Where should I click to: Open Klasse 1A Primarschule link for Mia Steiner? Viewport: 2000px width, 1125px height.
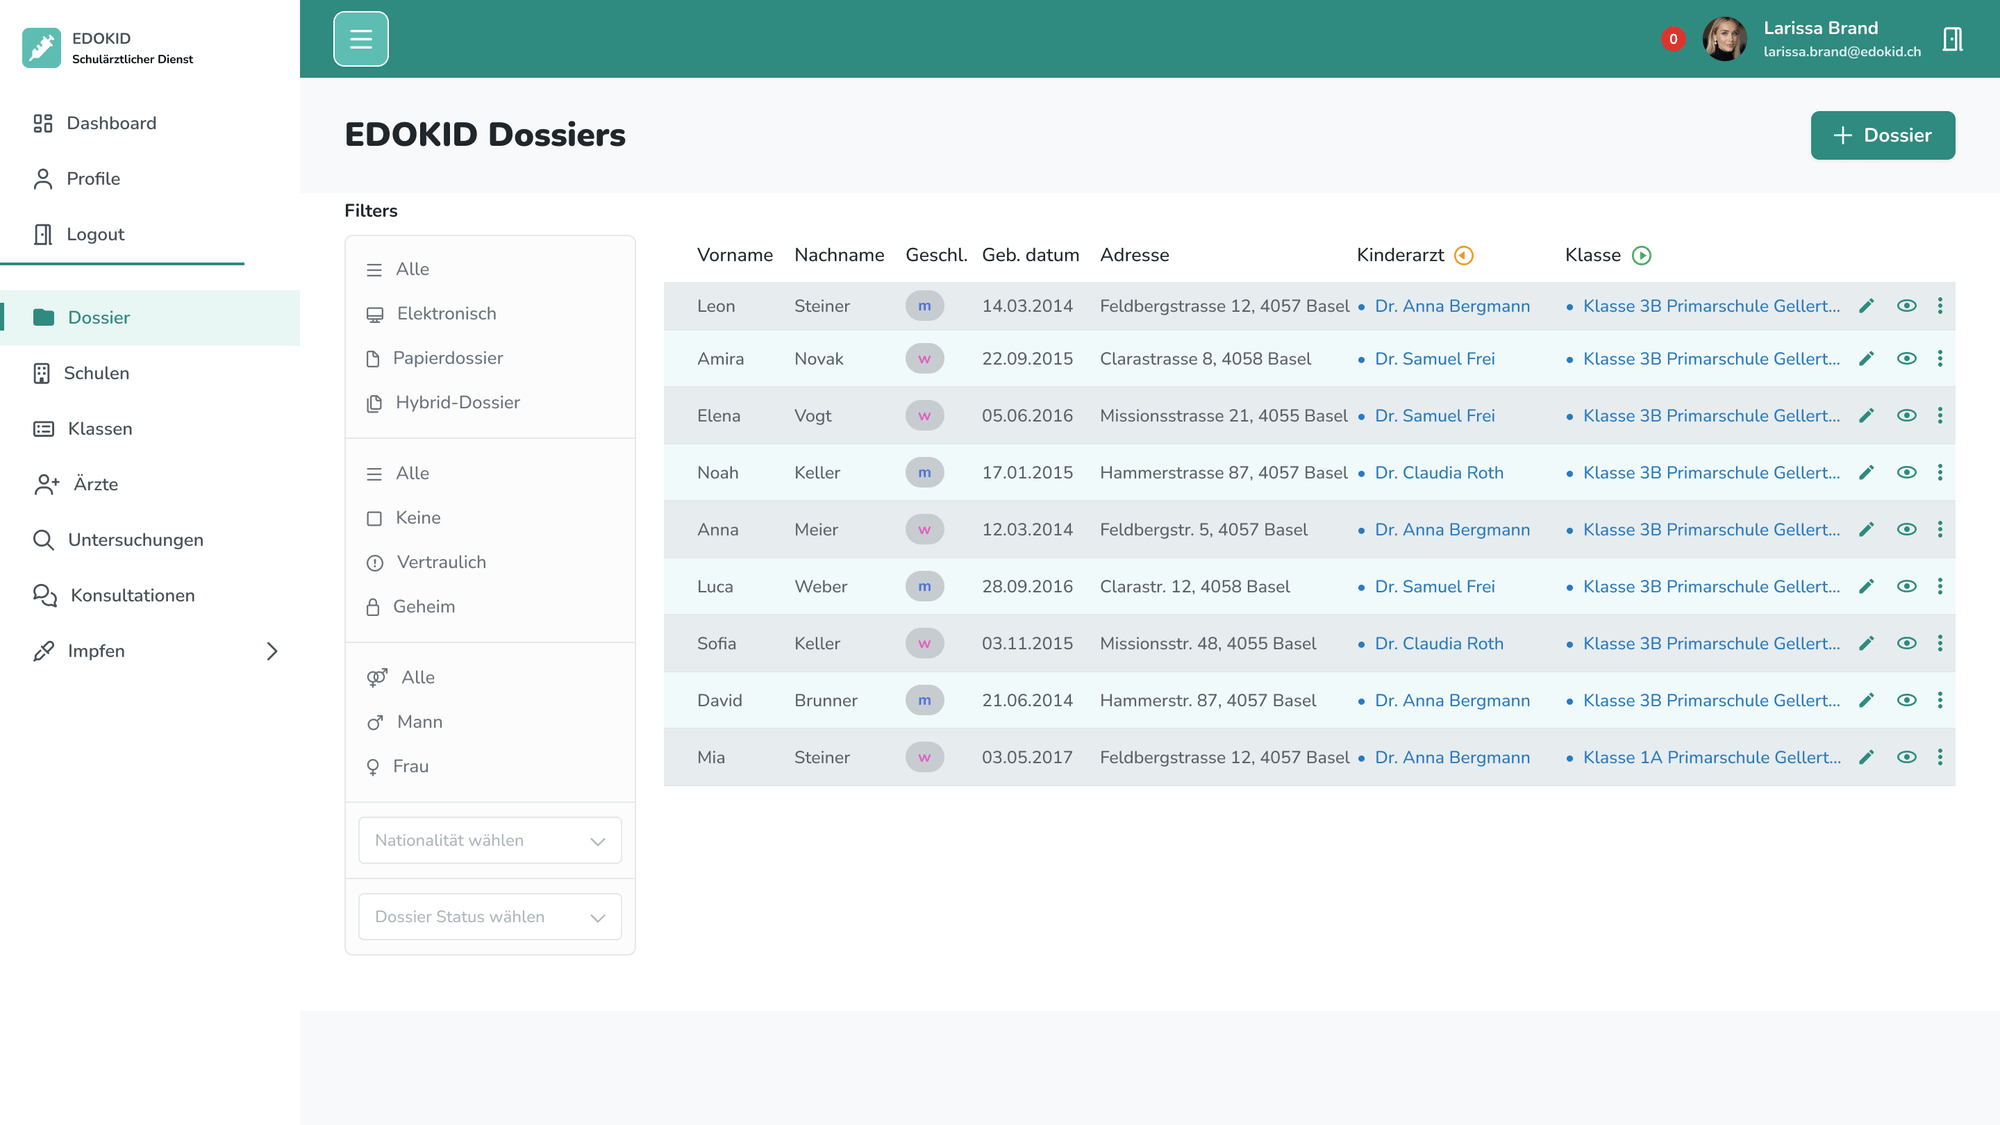1712,758
